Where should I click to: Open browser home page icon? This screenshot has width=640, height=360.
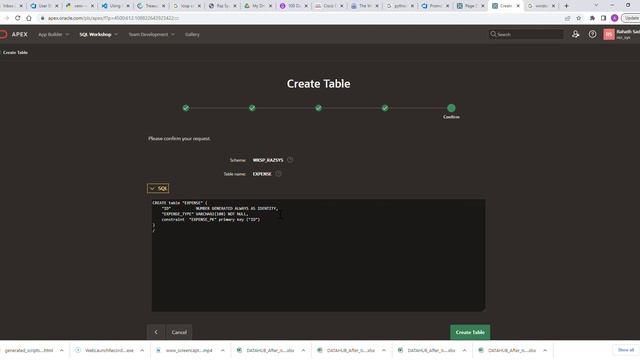click(x=29, y=18)
